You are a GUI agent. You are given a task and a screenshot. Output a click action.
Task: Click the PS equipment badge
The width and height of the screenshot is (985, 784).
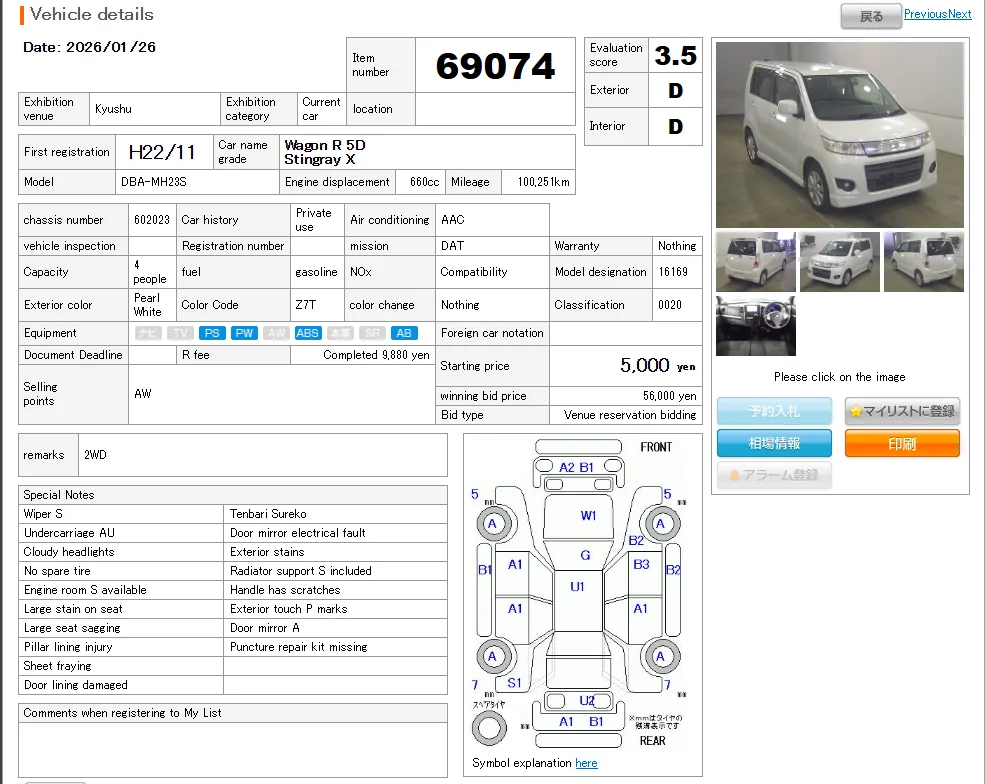click(x=212, y=333)
